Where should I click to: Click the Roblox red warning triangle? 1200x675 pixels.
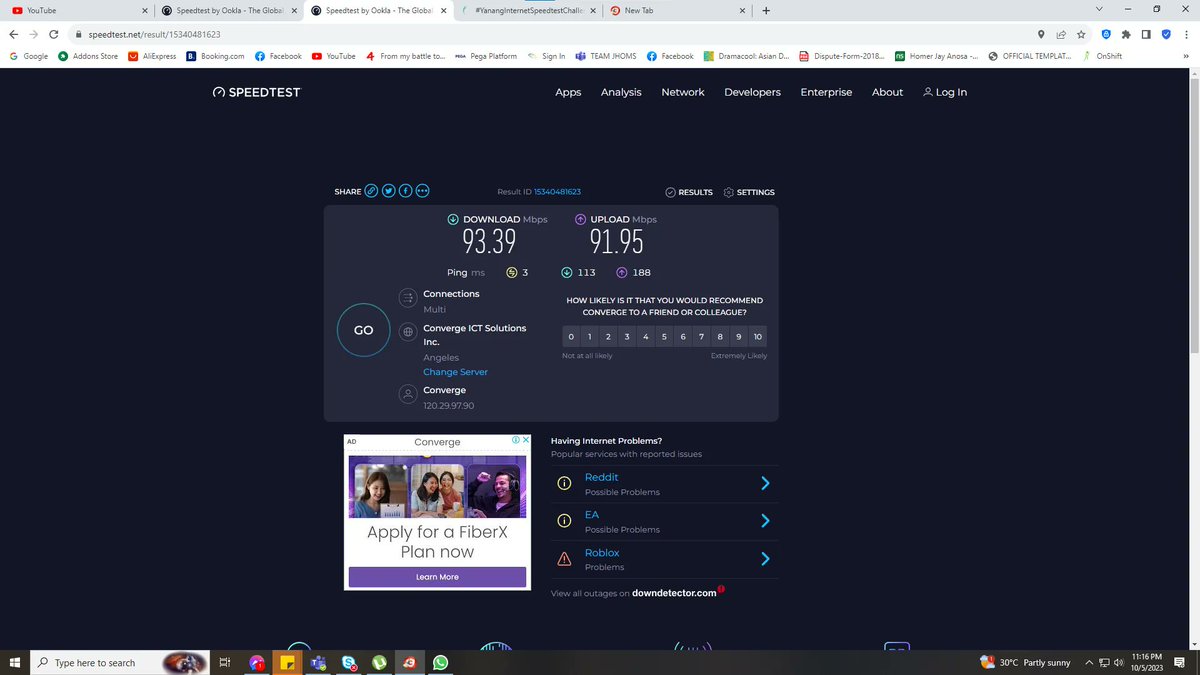click(564, 559)
